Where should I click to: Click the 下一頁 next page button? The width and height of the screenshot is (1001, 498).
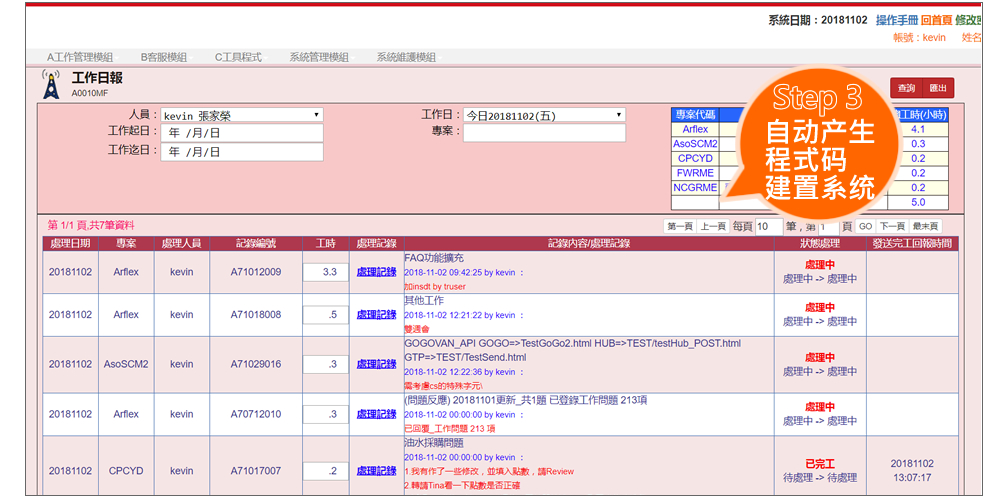point(892,227)
